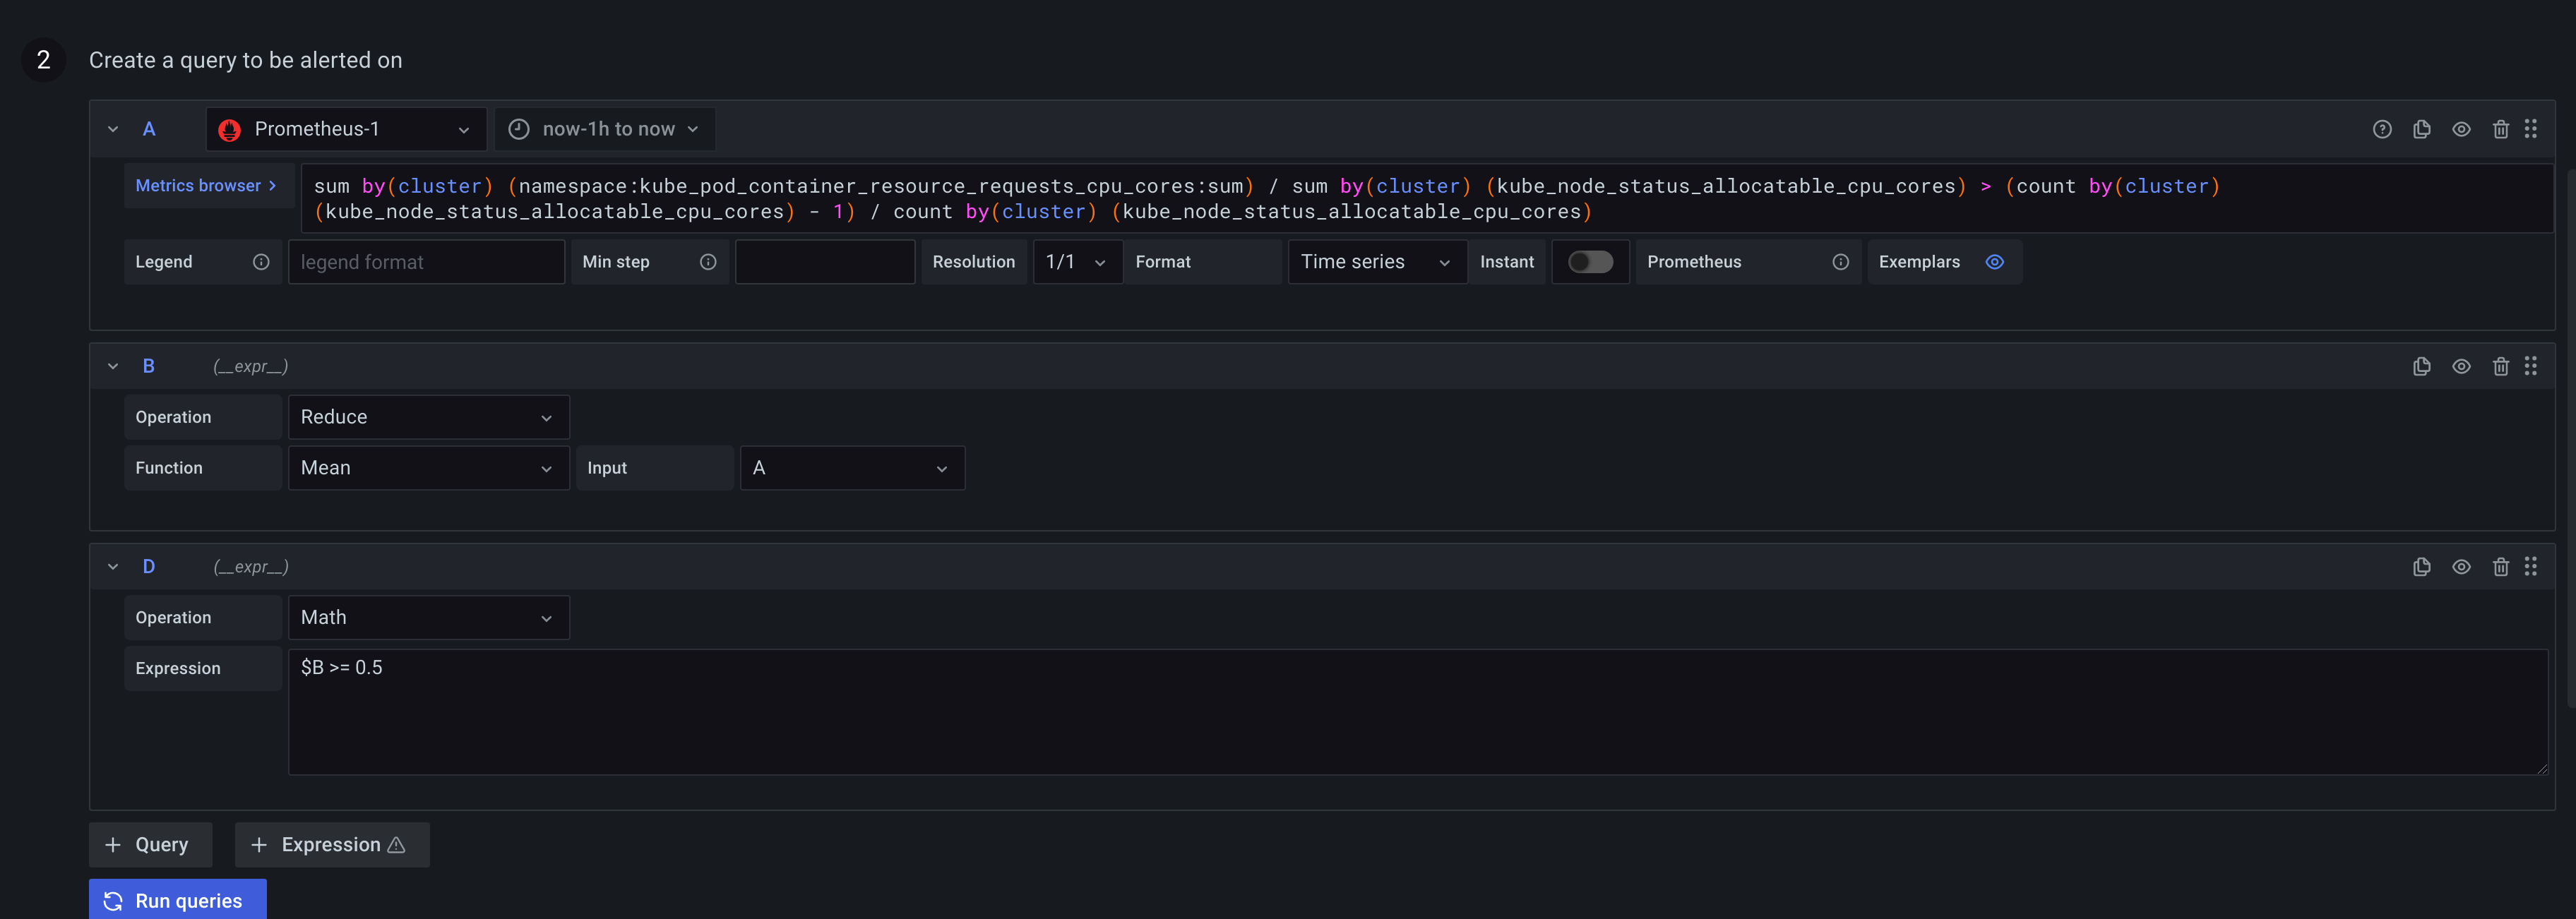2576x919 pixels.
Task: Open the now-1h to now time range
Action: tap(604, 129)
